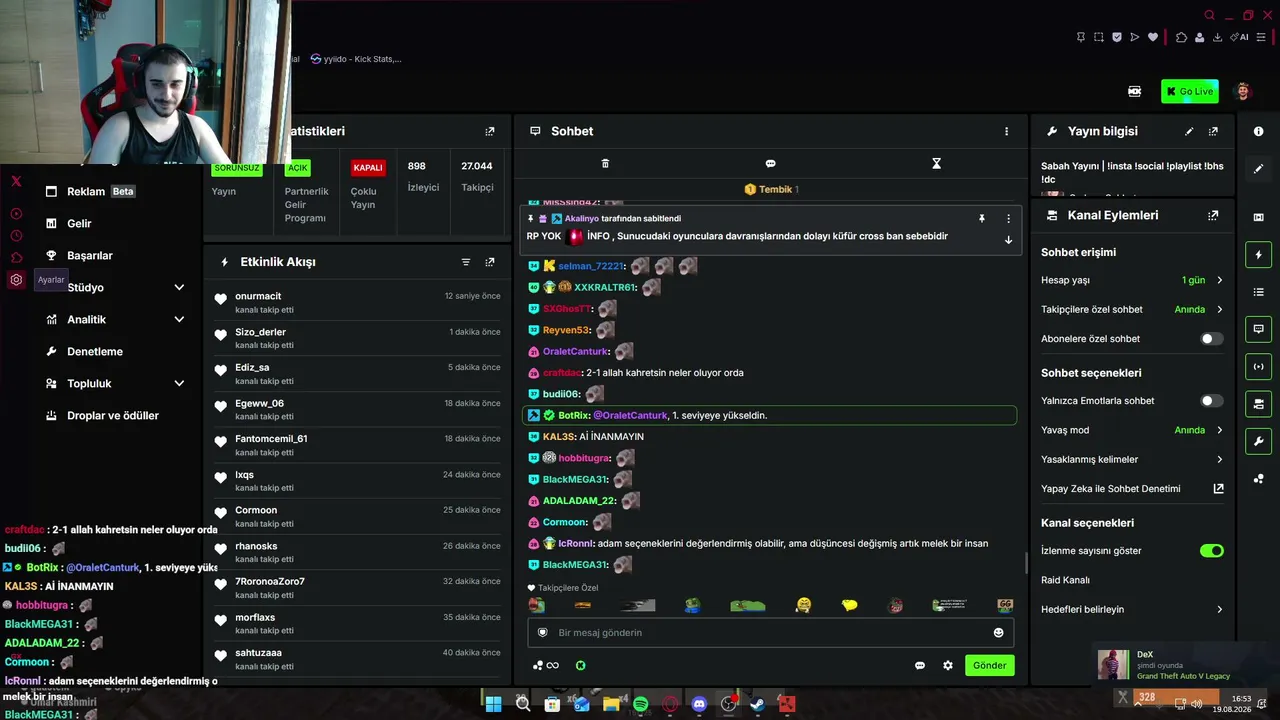Pop out the Etkinlik Akışı panel
The width and height of the screenshot is (1280, 720).
pyautogui.click(x=490, y=262)
